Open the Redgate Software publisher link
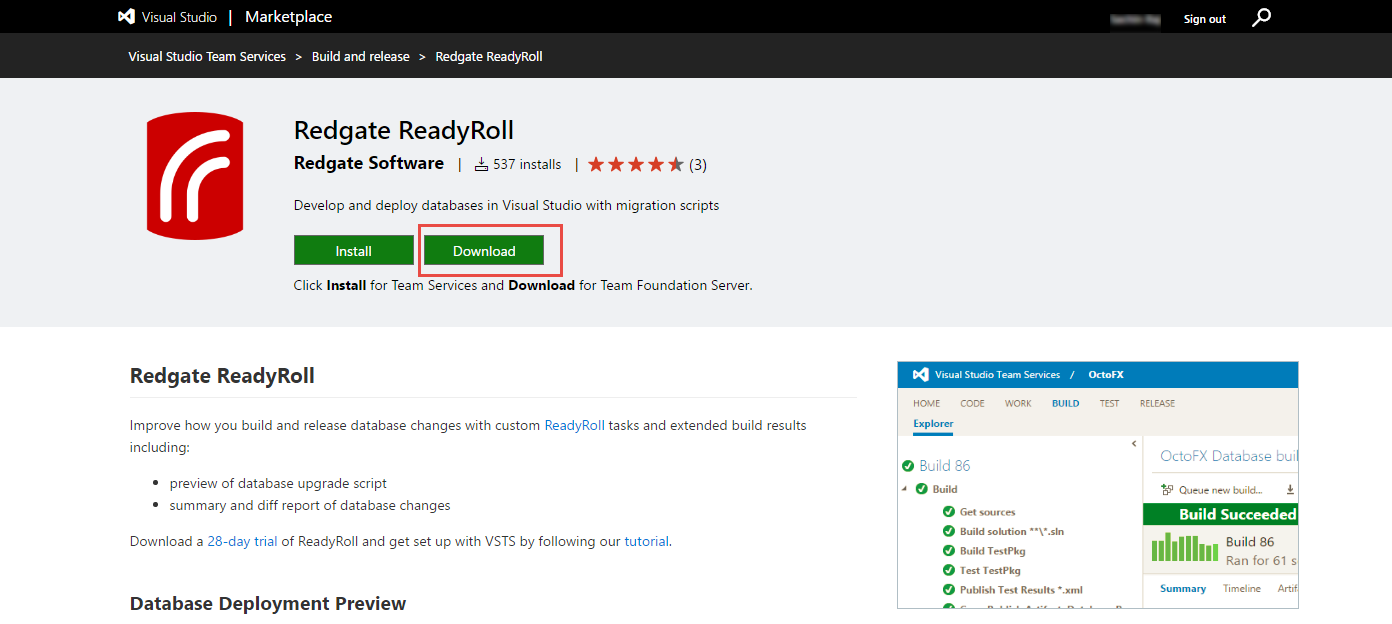Screen dimensions: 1392x624 click(x=369, y=163)
